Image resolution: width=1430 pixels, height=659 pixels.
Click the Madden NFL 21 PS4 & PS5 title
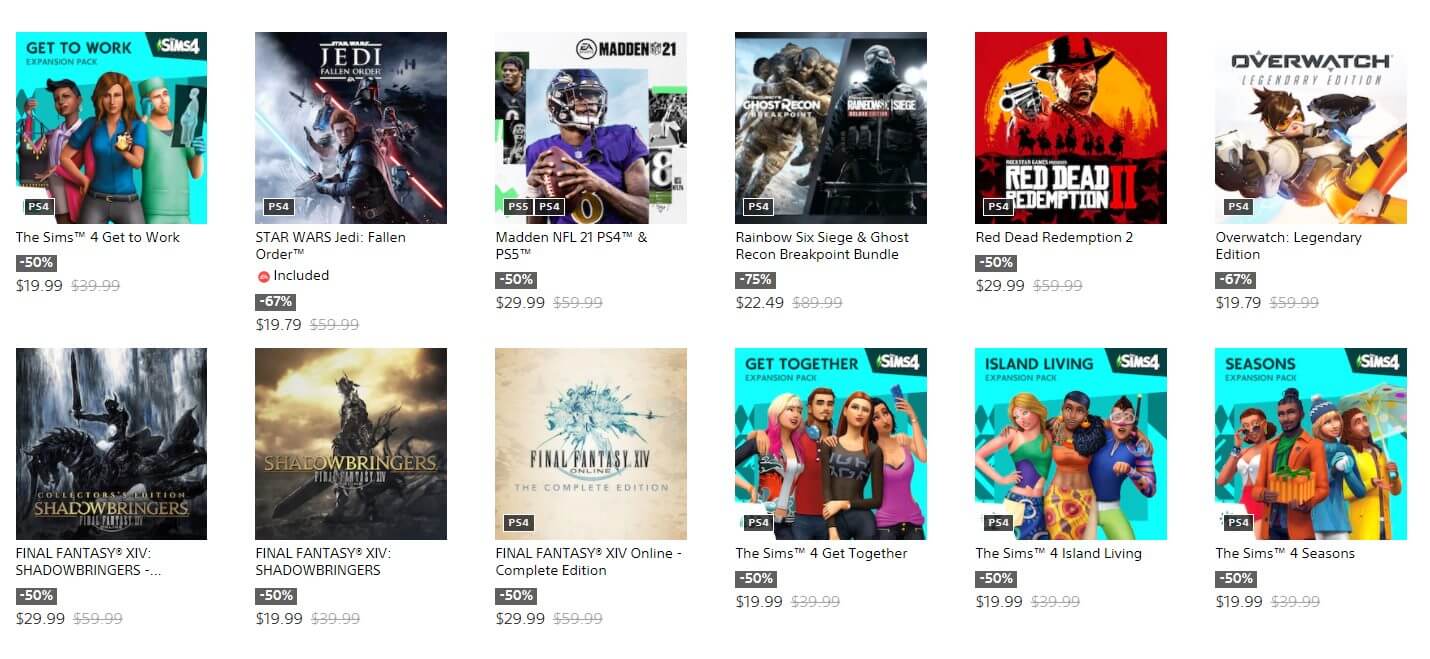click(x=571, y=246)
